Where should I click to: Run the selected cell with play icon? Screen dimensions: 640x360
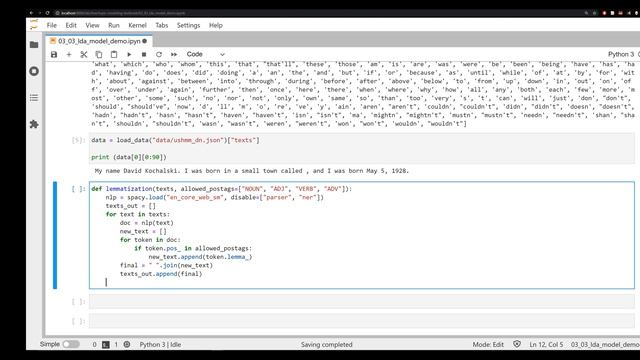tap(129, 54)
